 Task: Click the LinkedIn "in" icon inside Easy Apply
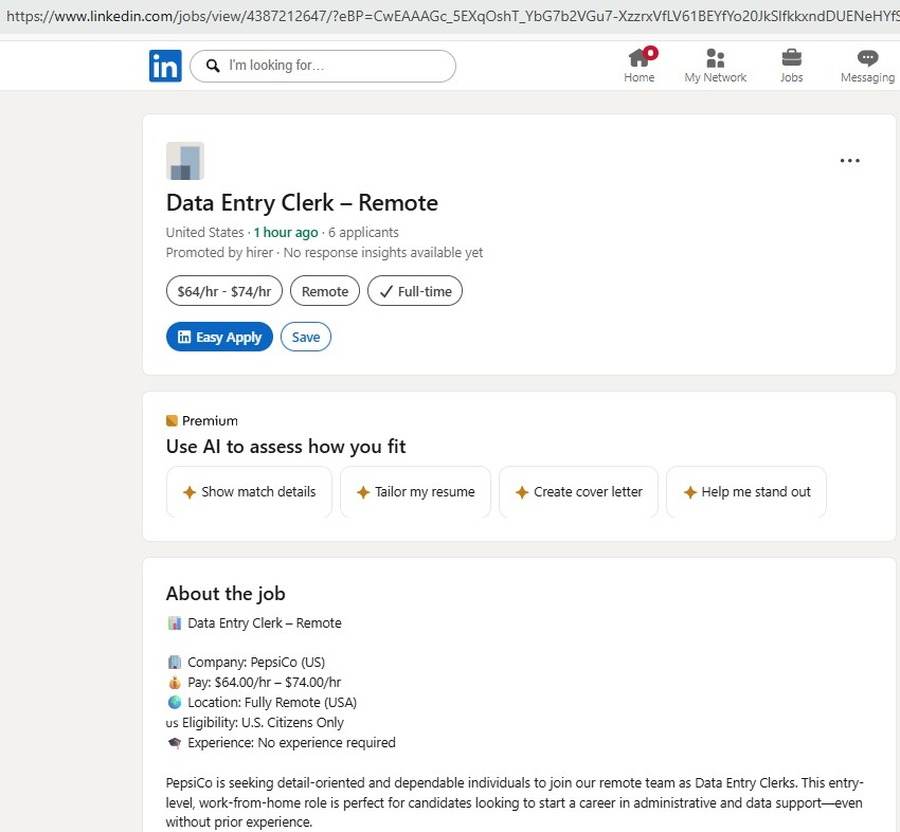coord(184,337)
